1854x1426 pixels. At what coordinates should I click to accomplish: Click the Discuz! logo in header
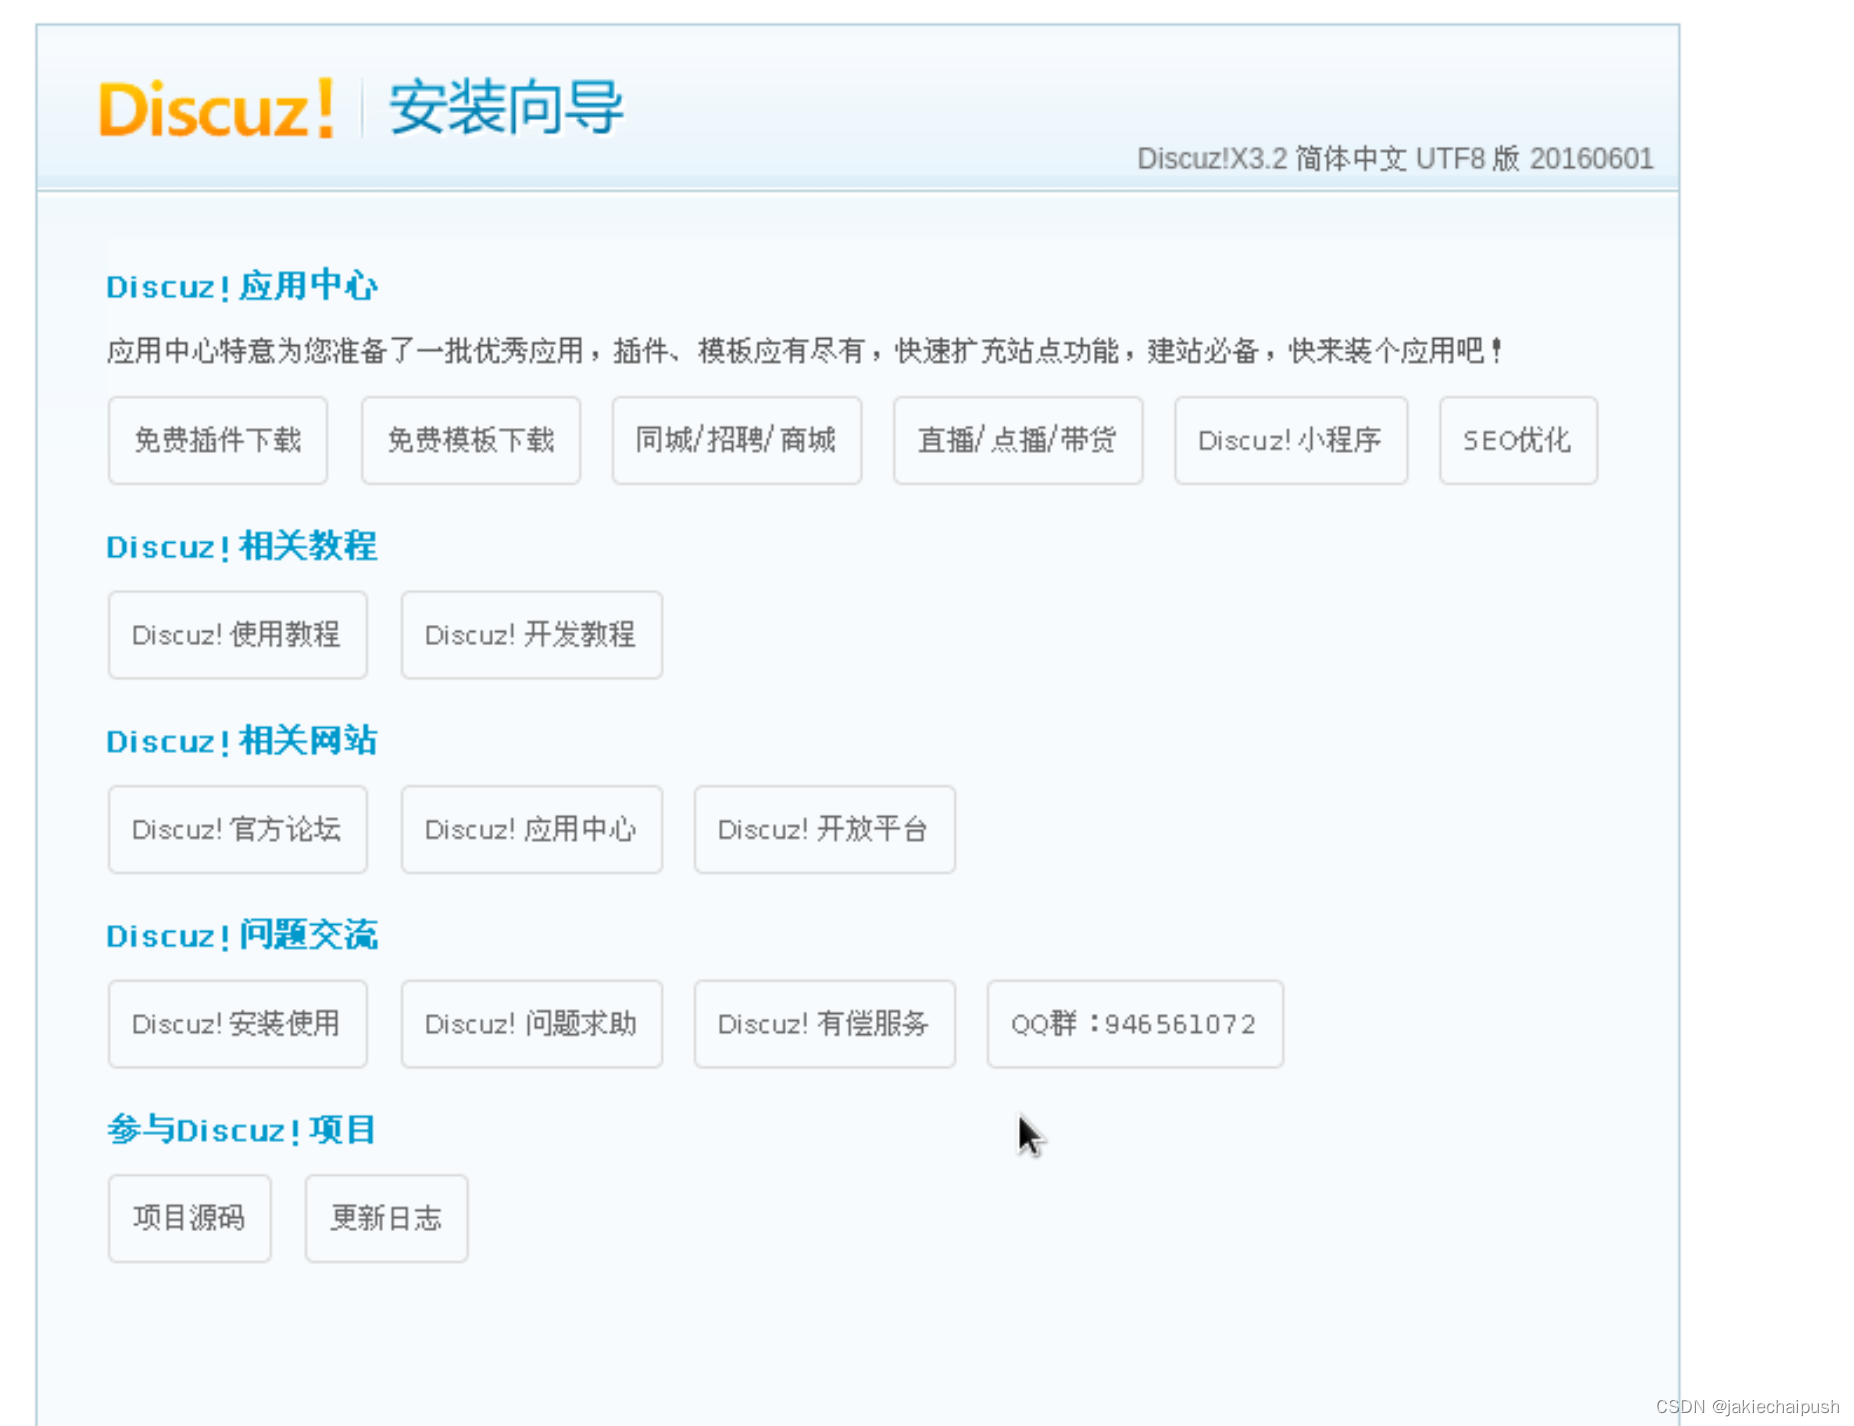tap(217, 108)
